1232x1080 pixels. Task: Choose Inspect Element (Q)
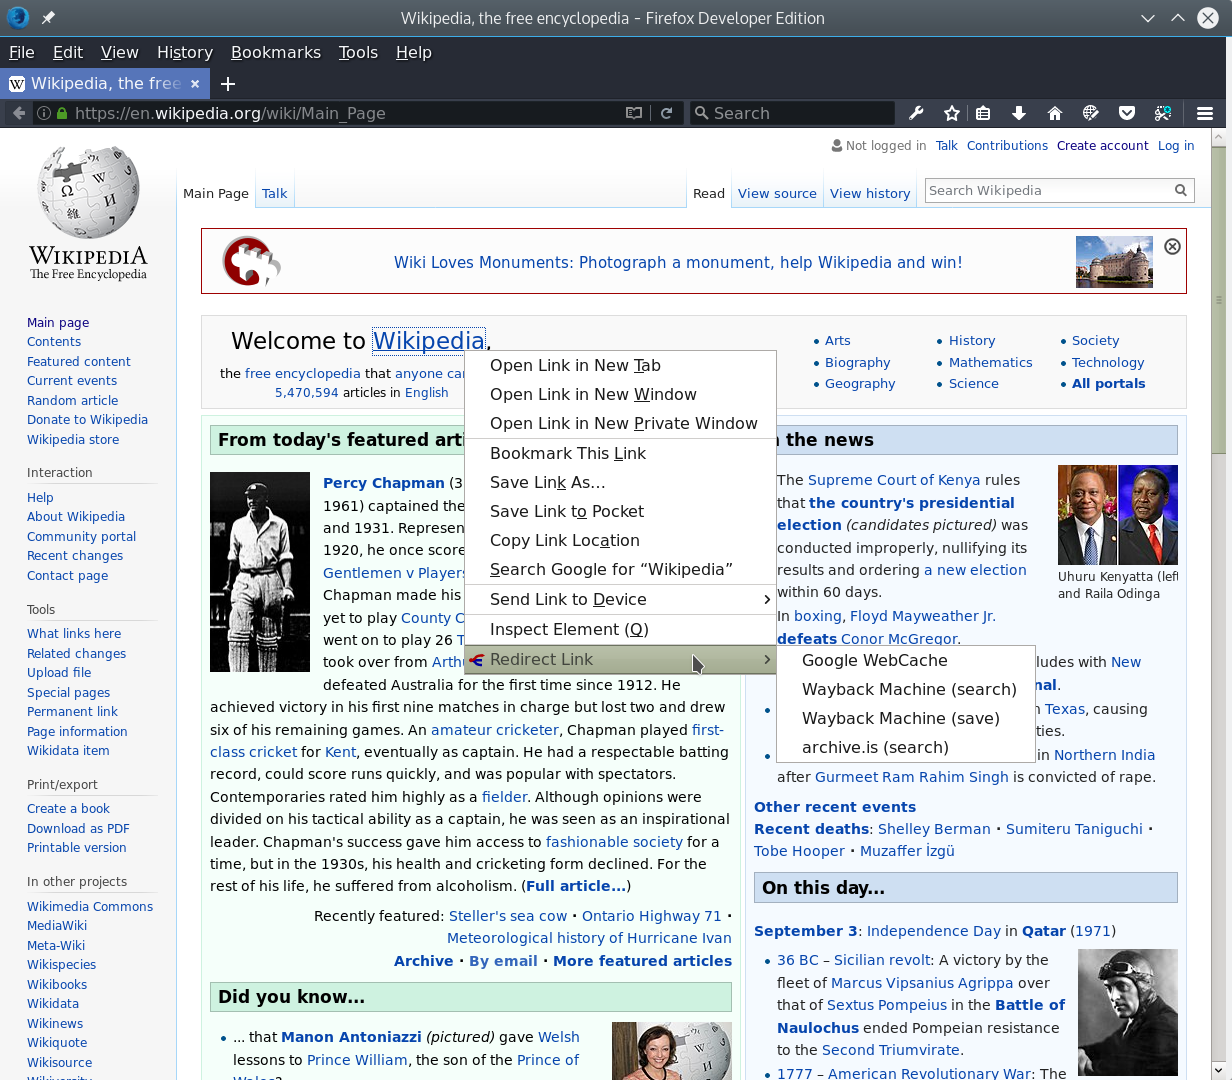click(620, 629)
